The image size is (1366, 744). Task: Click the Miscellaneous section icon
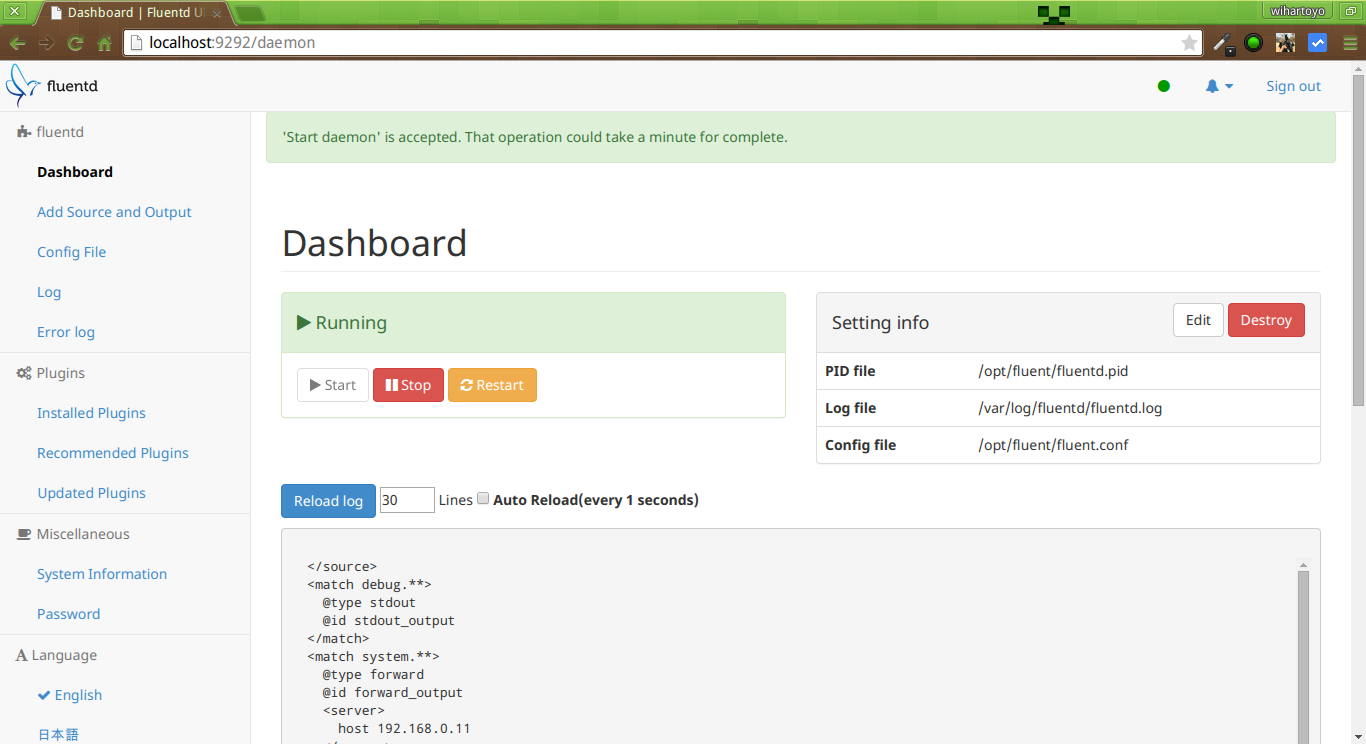[x=22, y=533]
